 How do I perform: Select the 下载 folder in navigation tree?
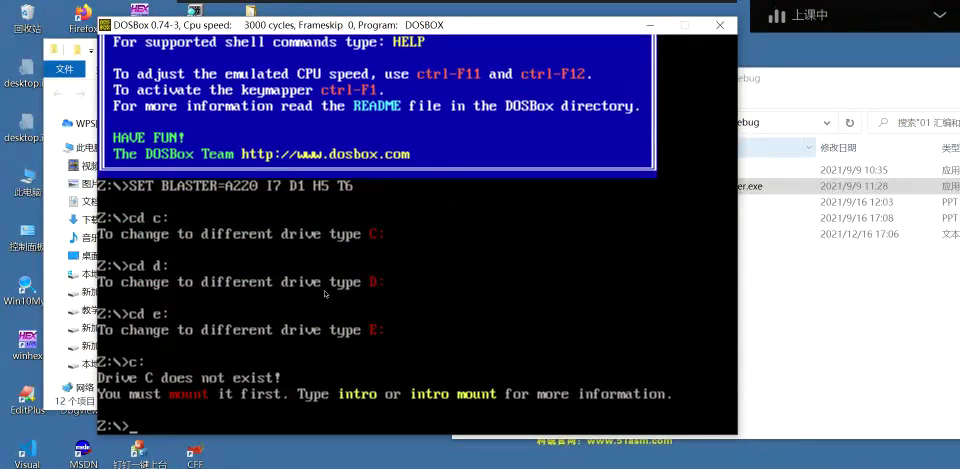point(83,219)
